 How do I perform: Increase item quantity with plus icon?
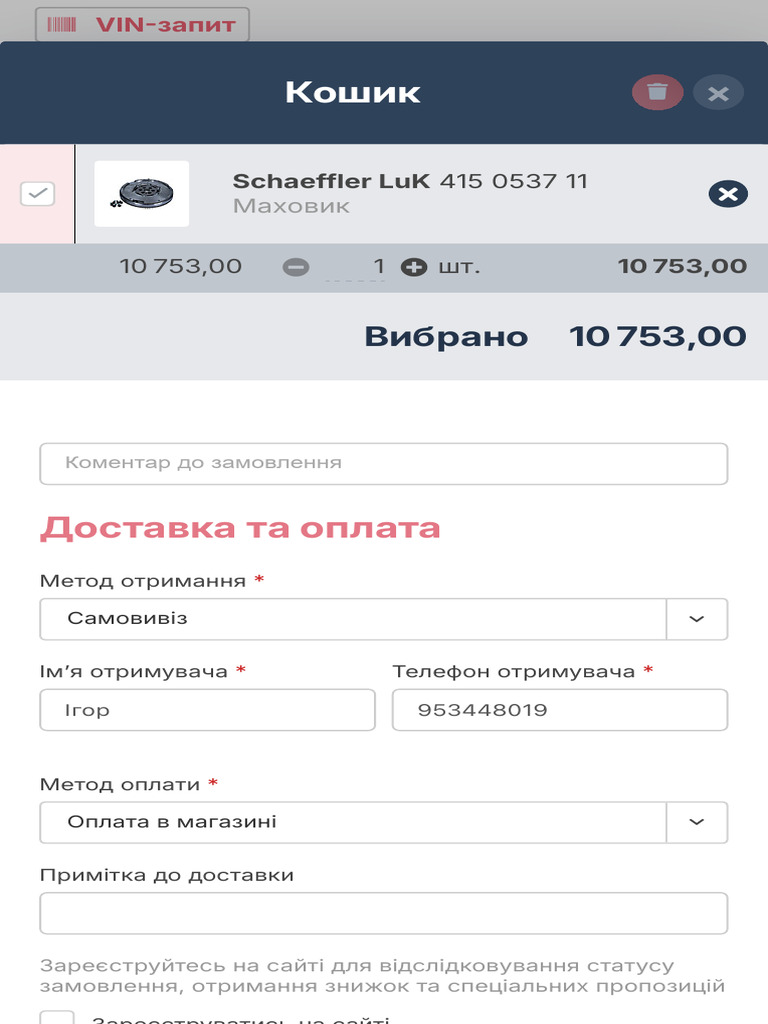tap(414, 267)
